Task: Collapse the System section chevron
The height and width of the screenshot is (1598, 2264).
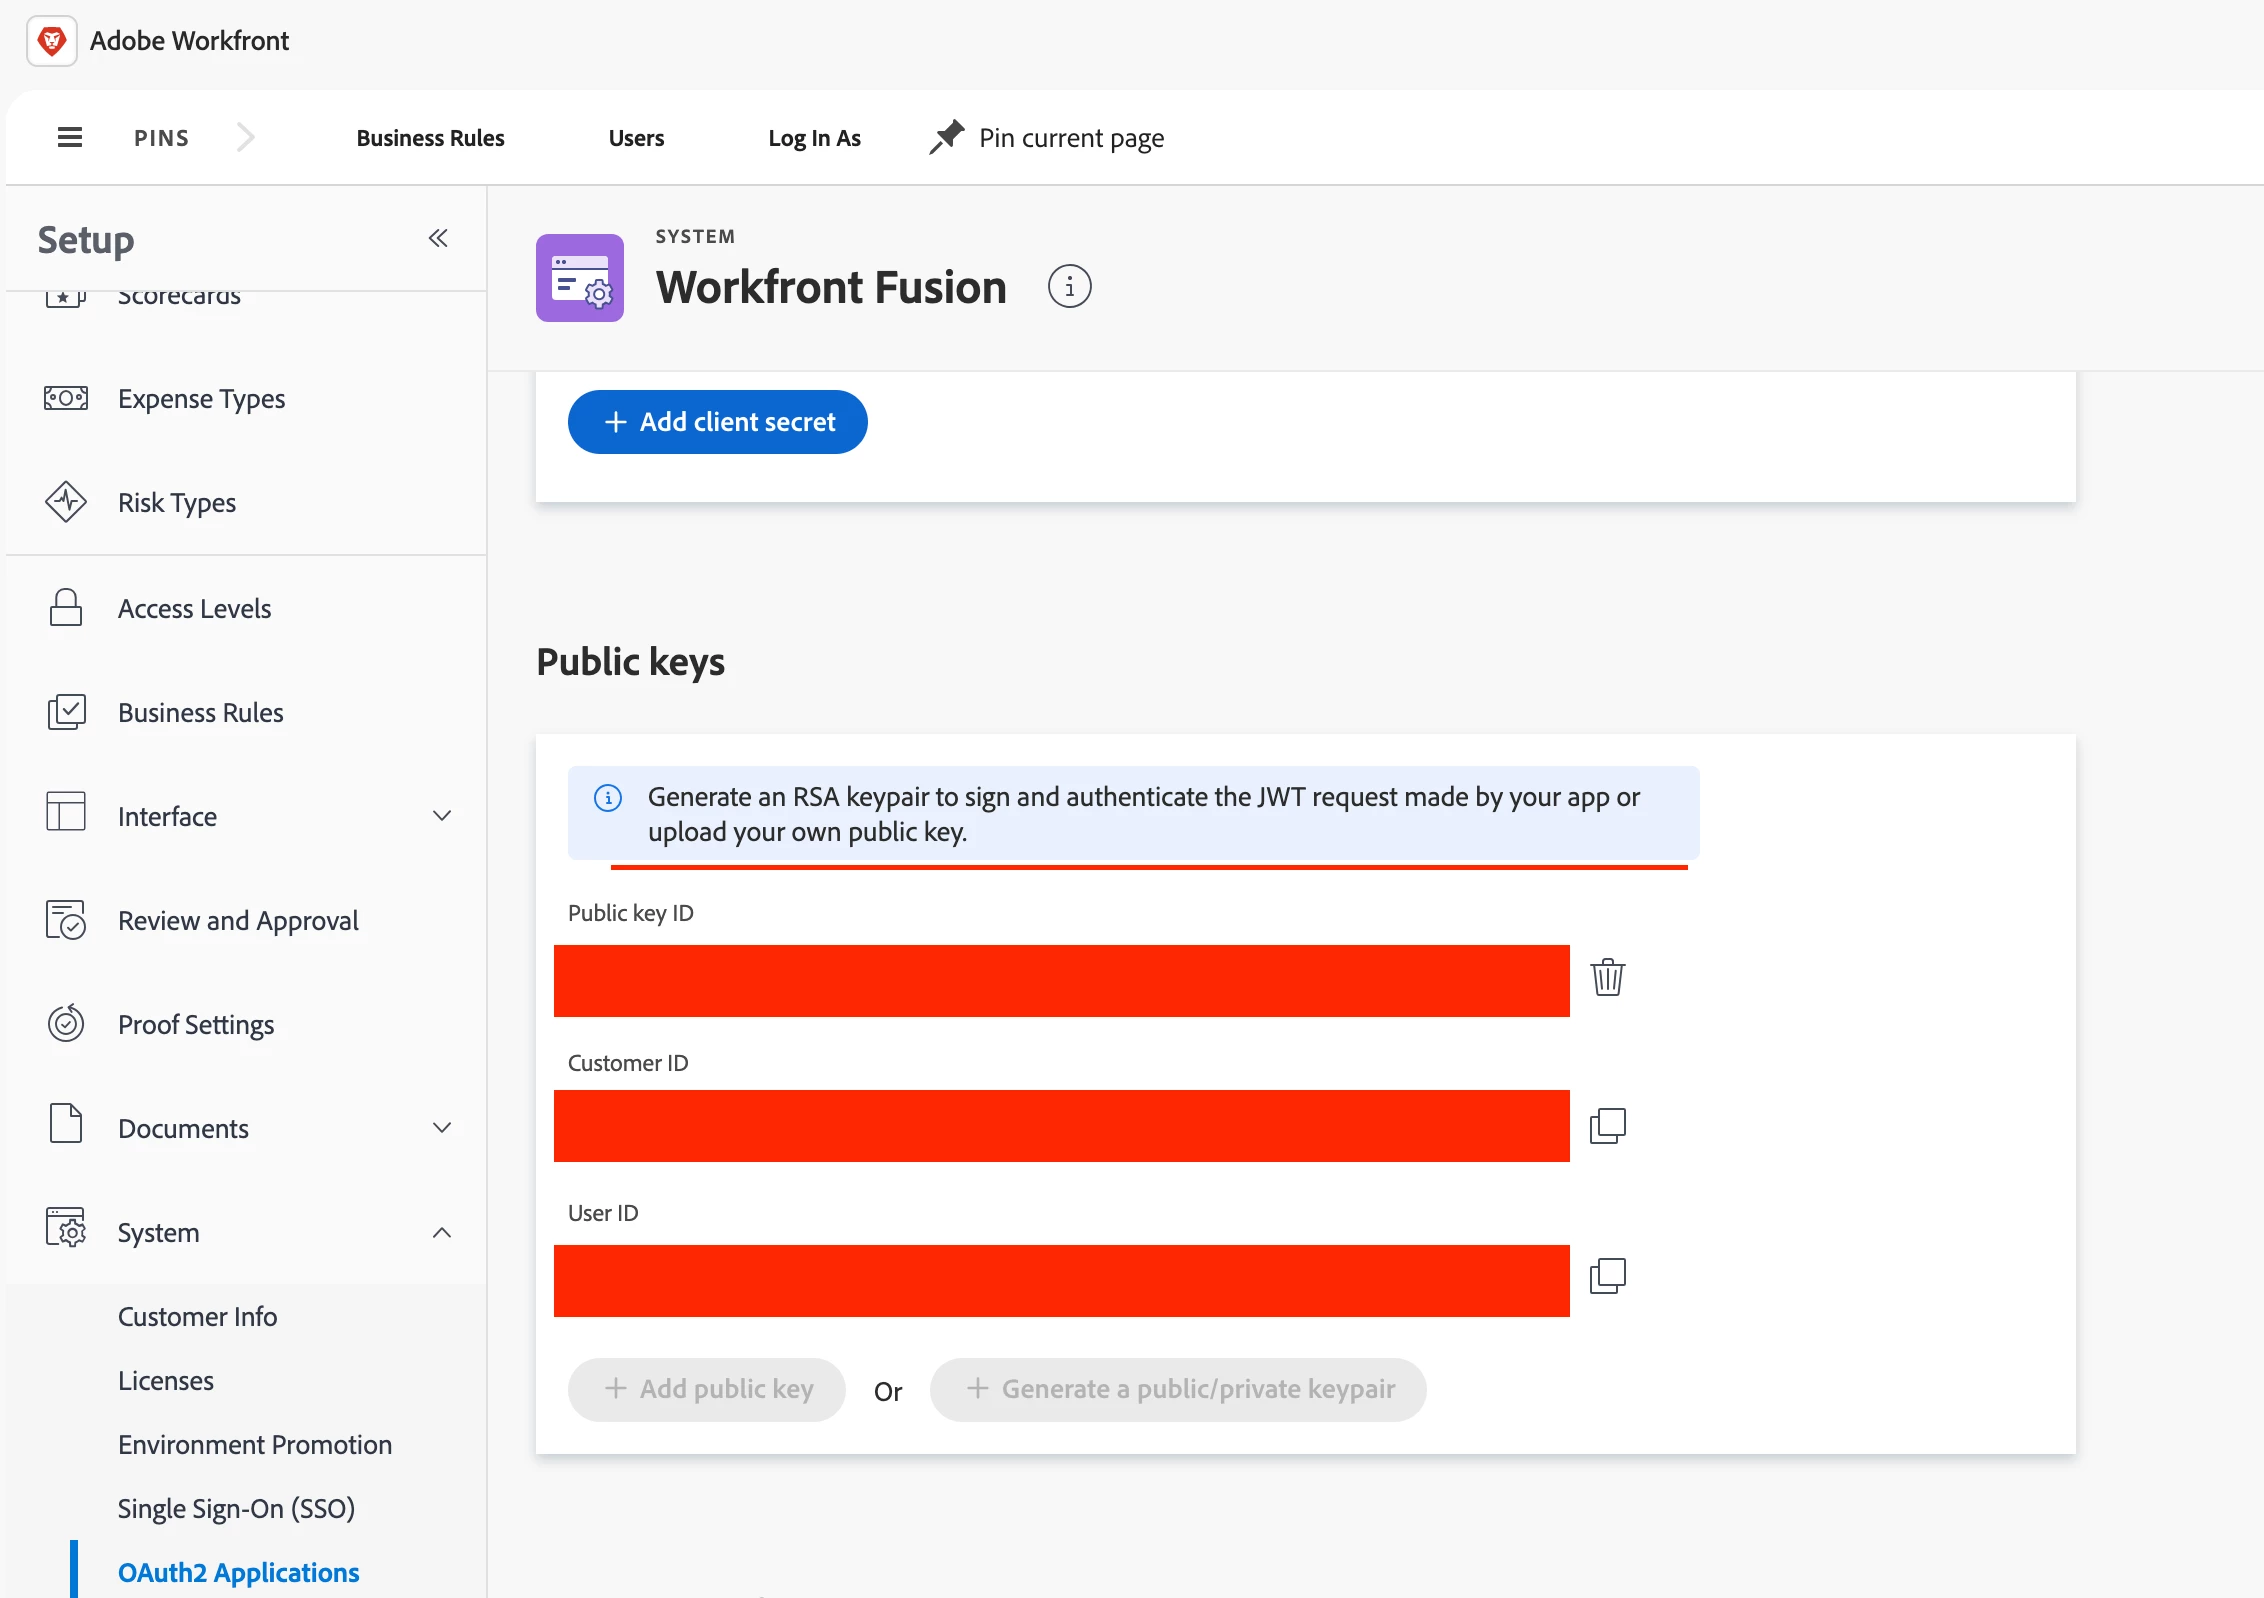Action: (442, 1232)
